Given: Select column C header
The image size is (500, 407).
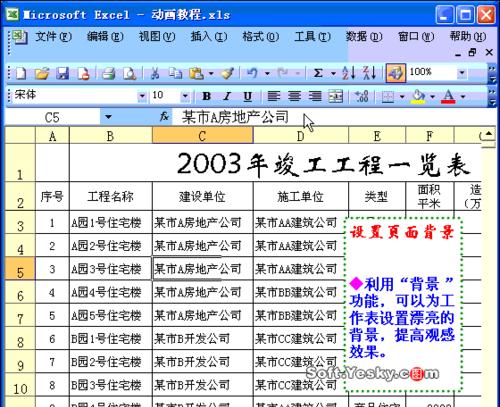Looking at the screenshot, I should 202,136.
